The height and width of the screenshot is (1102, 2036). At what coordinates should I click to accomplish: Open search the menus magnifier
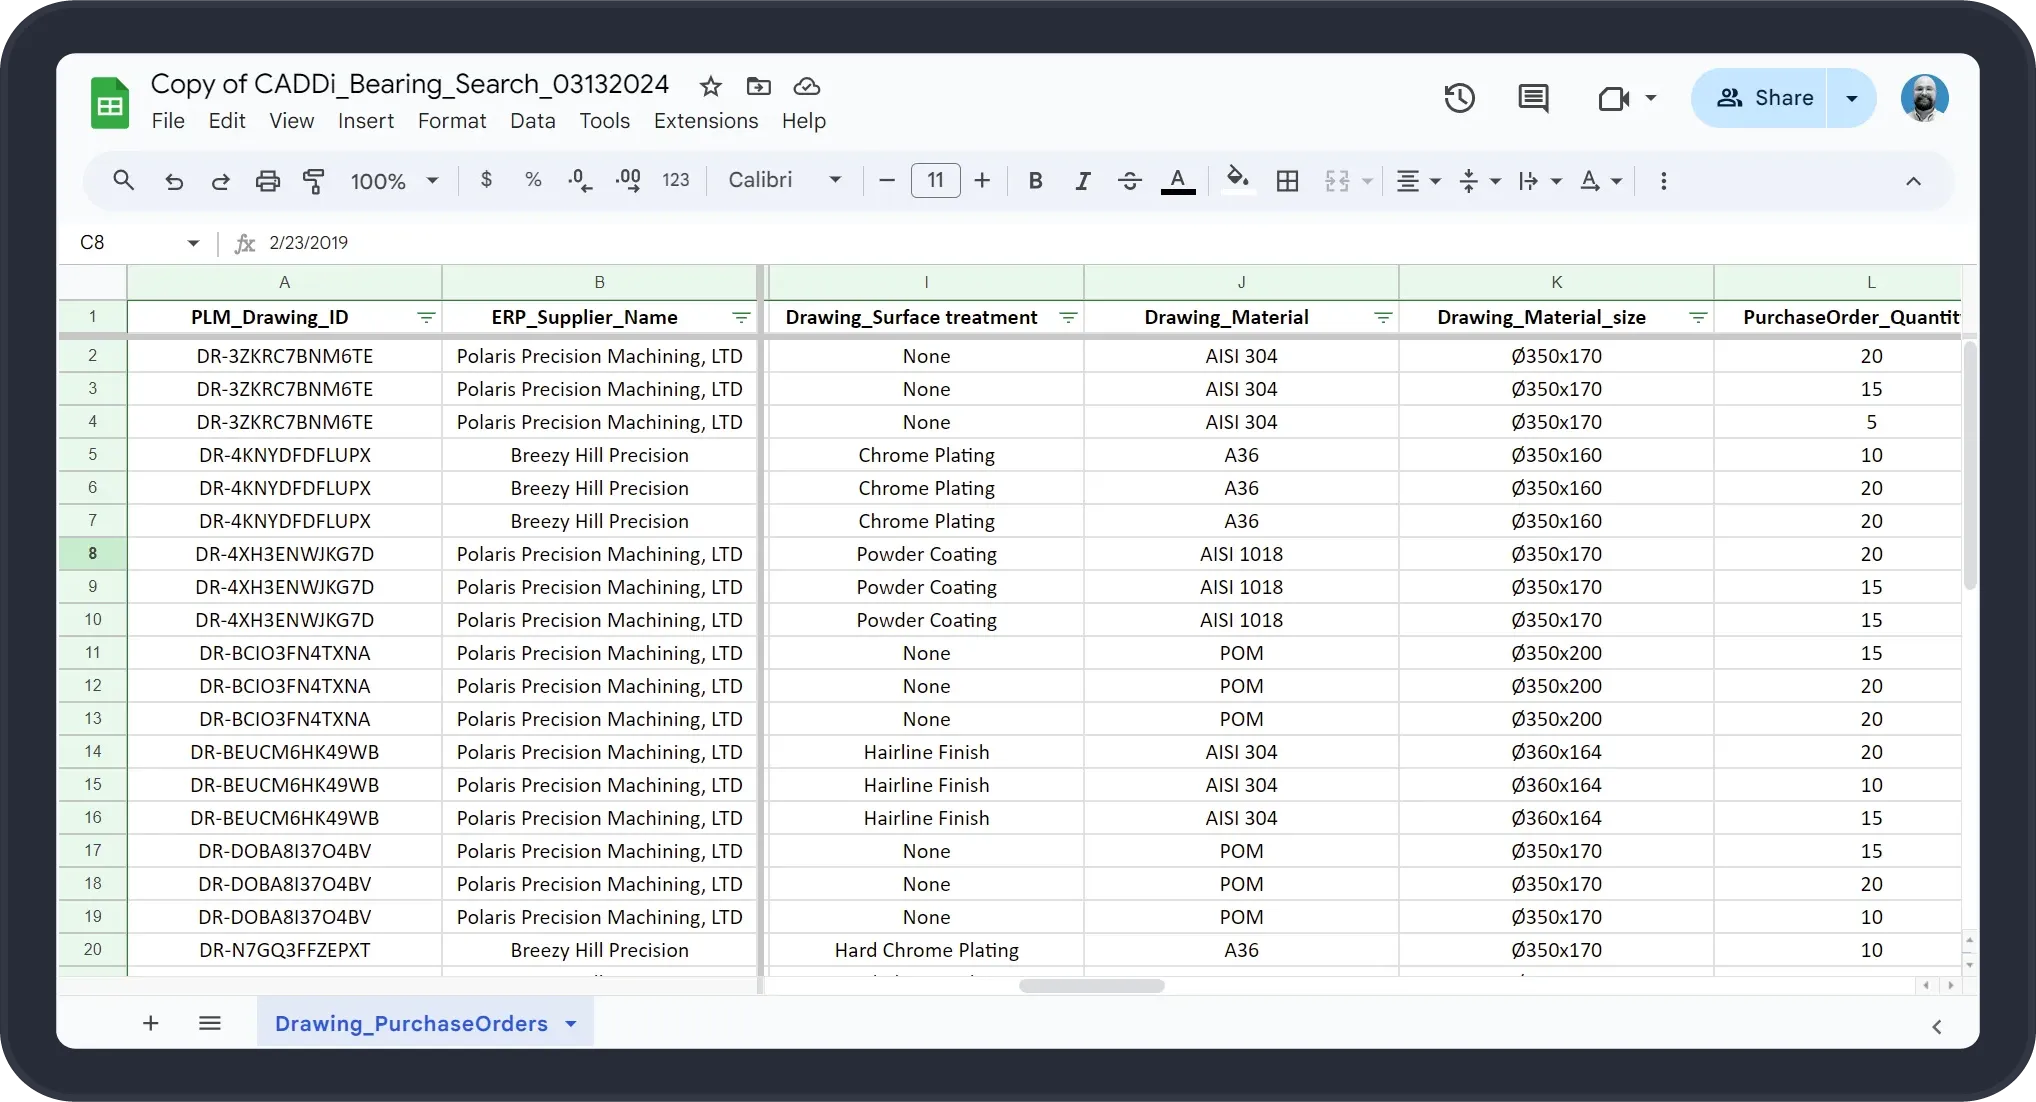pyautogui.click(x=124, y=181)
